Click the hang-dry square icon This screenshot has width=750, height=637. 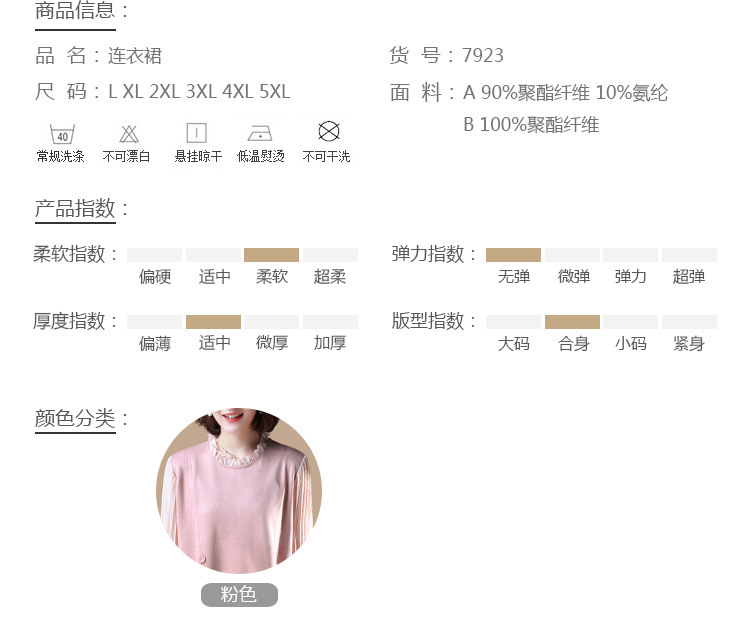[x=197, y=133]
